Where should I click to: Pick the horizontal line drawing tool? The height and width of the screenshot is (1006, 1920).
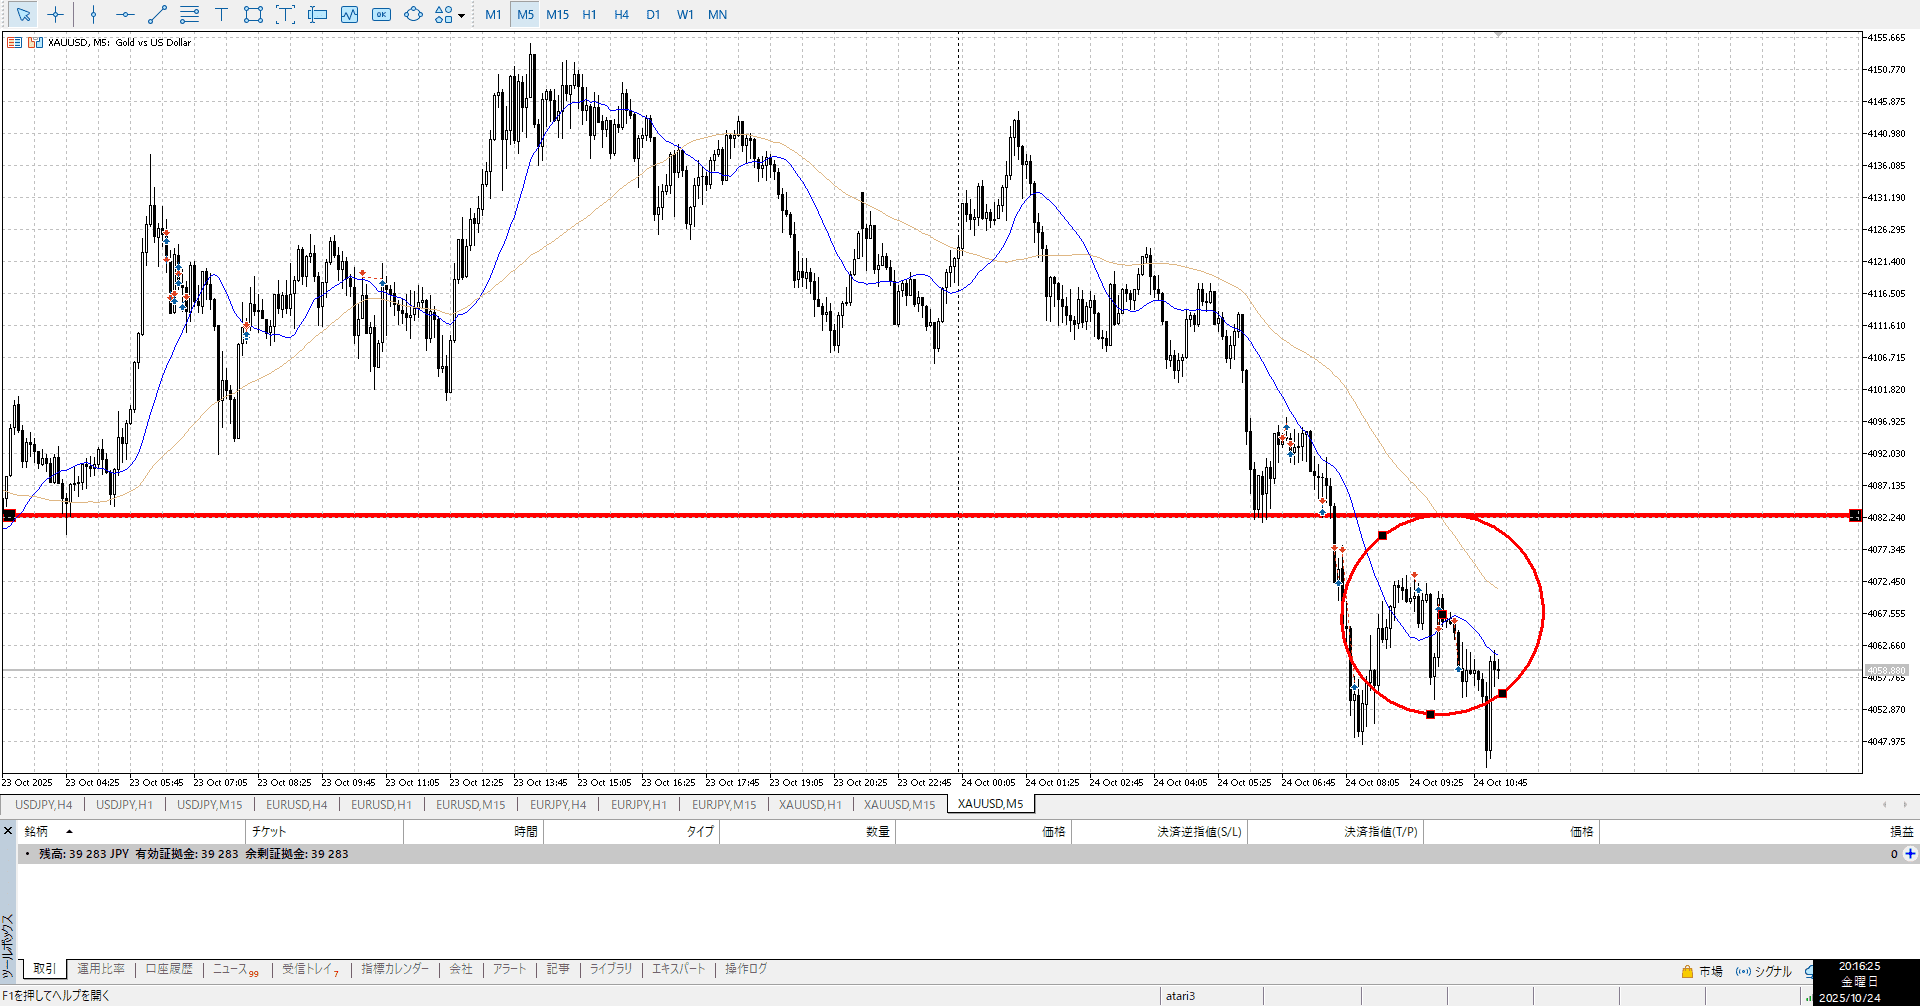pos(125,15)
